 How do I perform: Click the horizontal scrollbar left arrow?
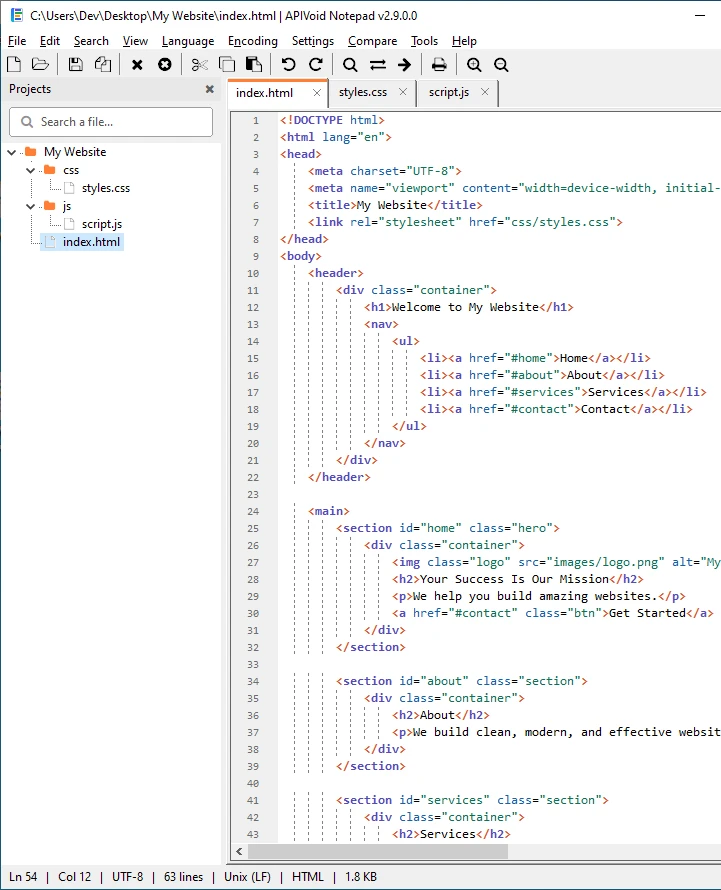click(239, 851)
